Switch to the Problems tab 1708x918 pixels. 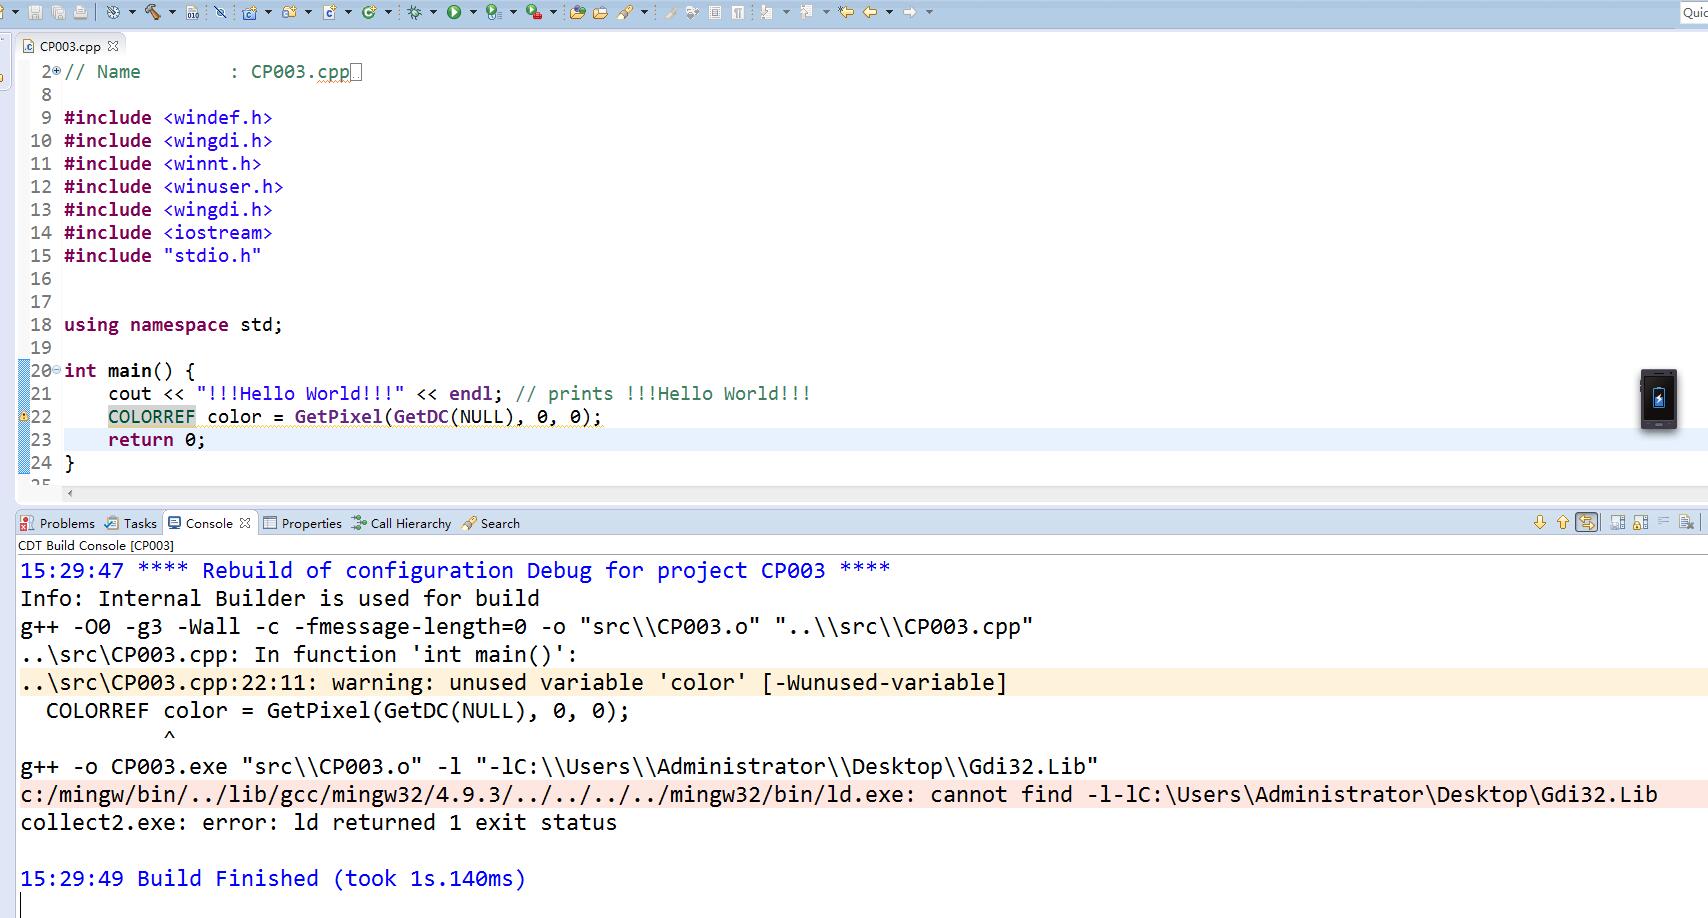coord(58,523)
